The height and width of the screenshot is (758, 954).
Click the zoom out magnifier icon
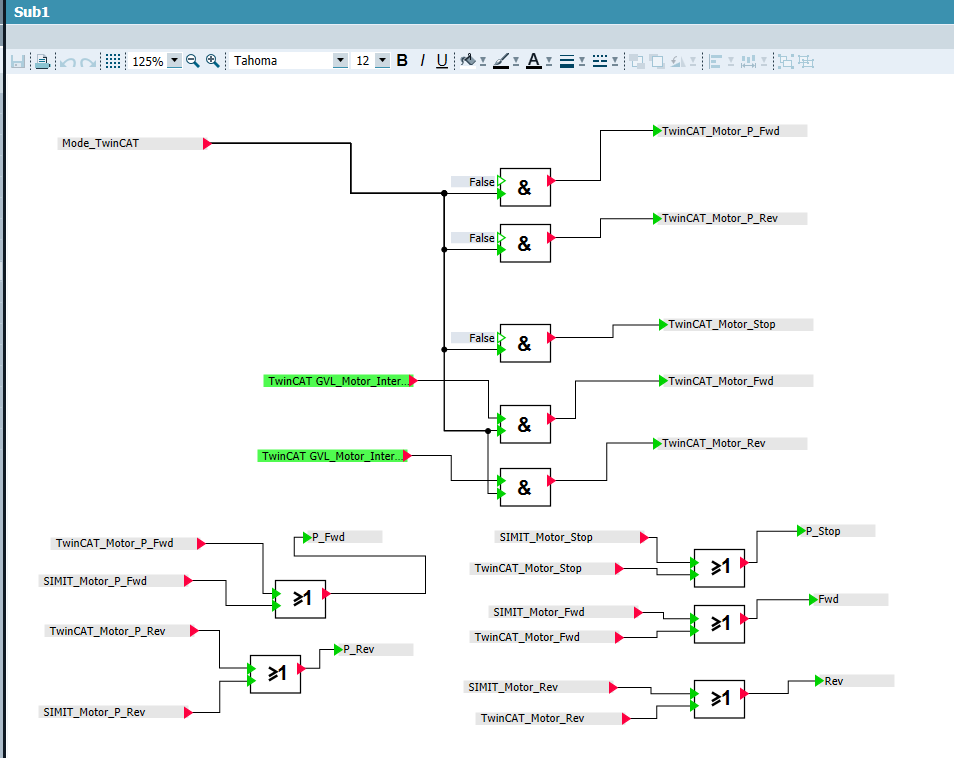(x=193, y=61)
